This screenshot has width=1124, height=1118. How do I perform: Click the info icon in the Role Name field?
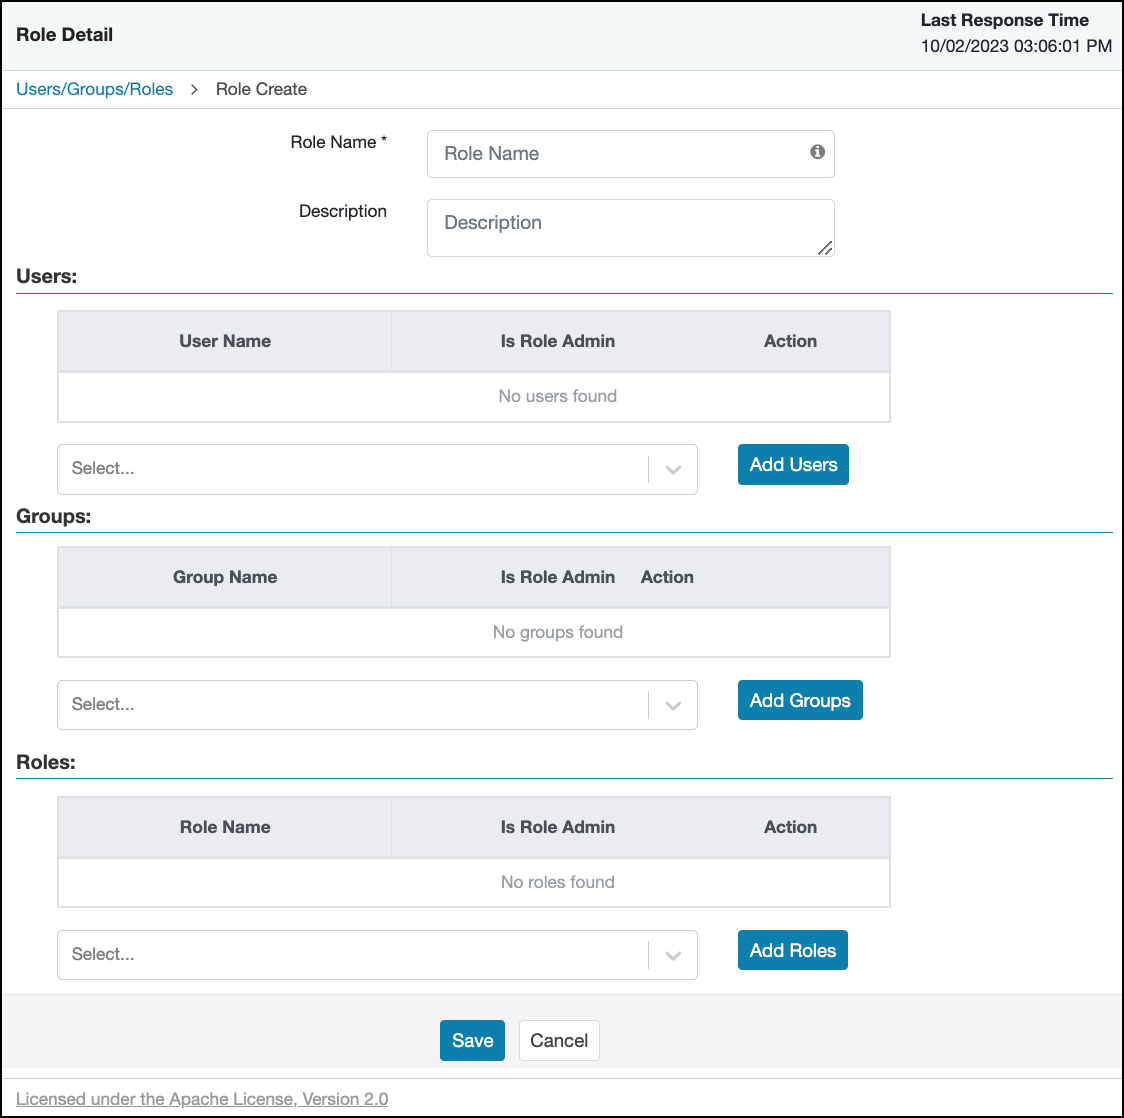[816, 153]
